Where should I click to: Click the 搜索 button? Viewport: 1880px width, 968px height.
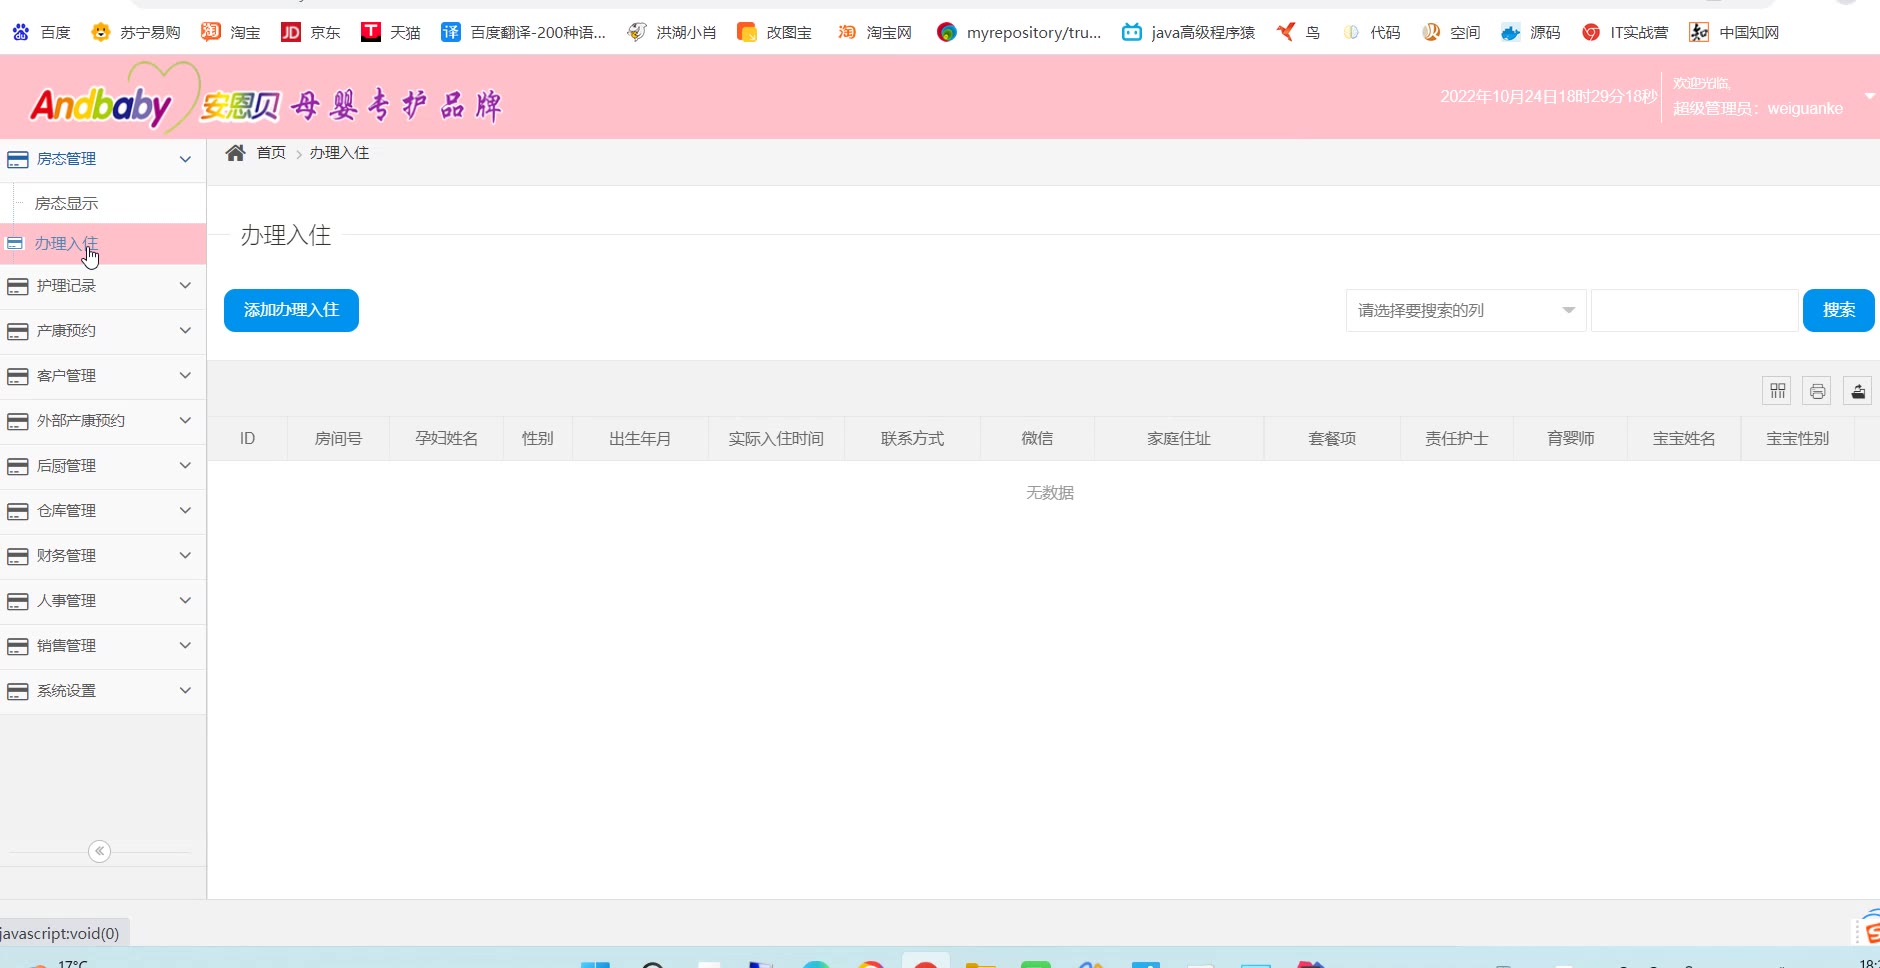tap(1838, 310)
